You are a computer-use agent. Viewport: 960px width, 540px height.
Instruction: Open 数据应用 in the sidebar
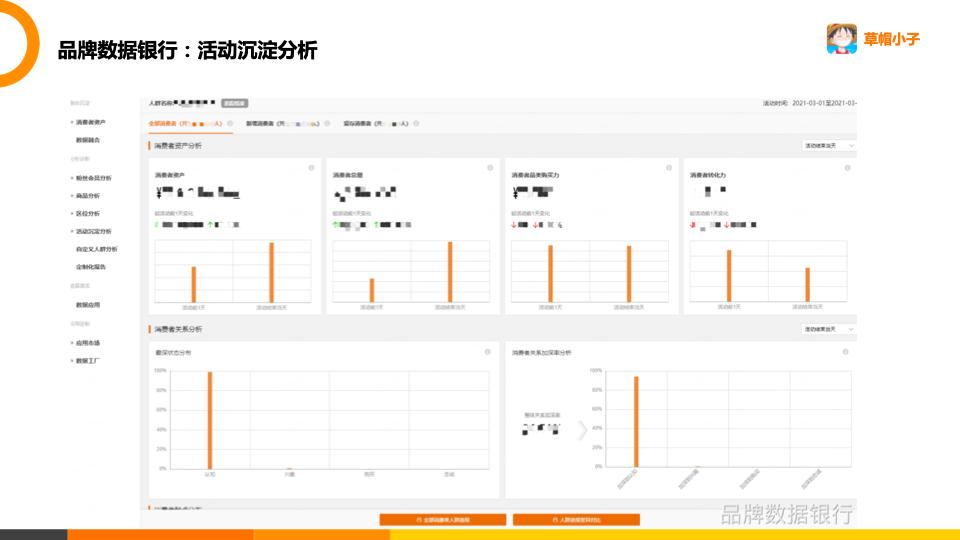click(x=88, y=305)
